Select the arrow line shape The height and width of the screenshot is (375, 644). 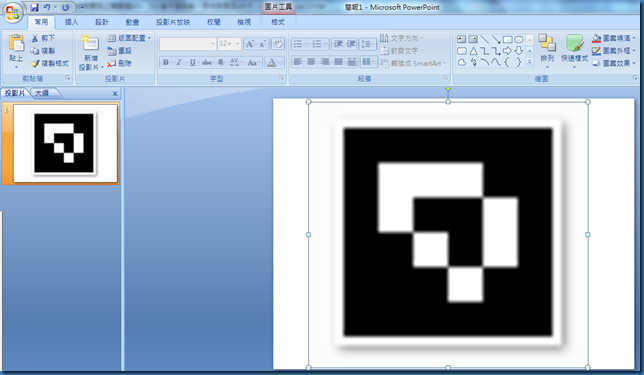496,39
